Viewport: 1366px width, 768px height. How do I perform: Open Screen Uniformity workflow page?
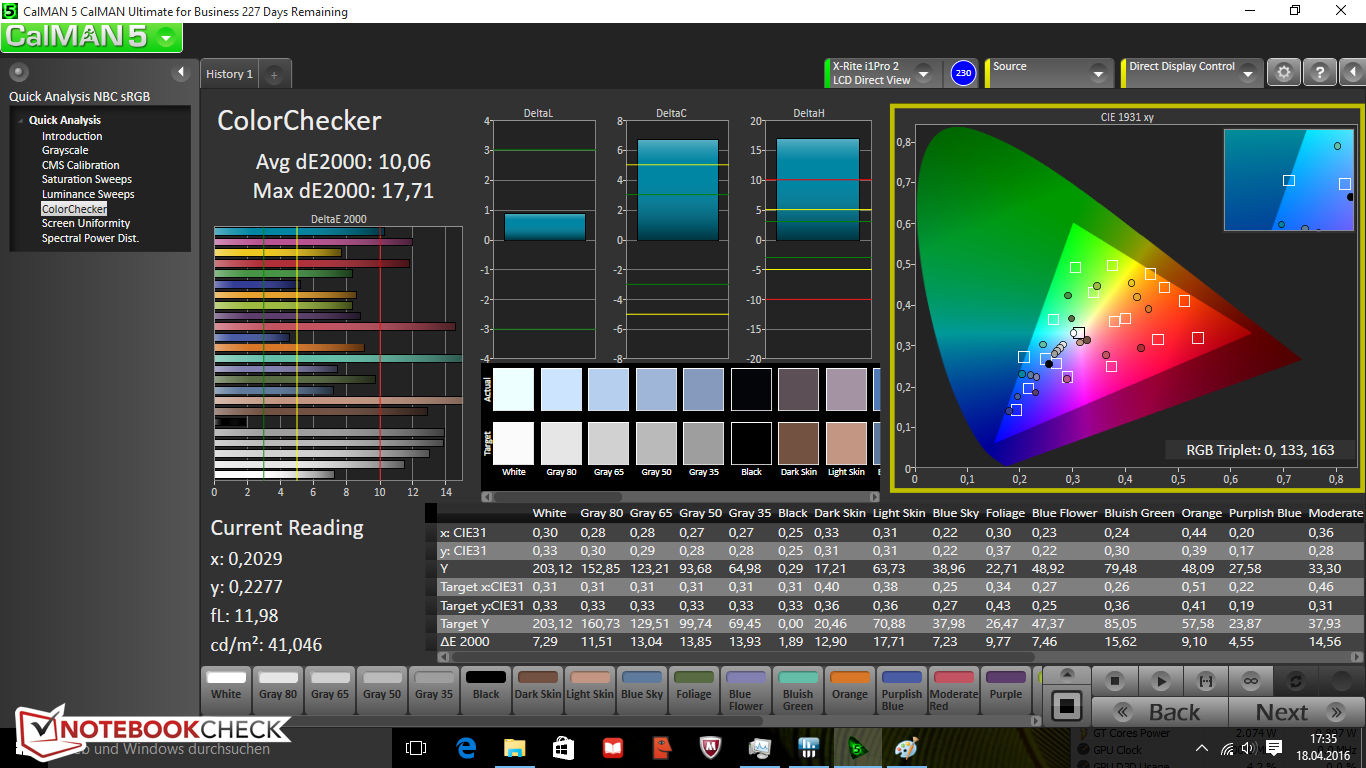tap(86, 224)
